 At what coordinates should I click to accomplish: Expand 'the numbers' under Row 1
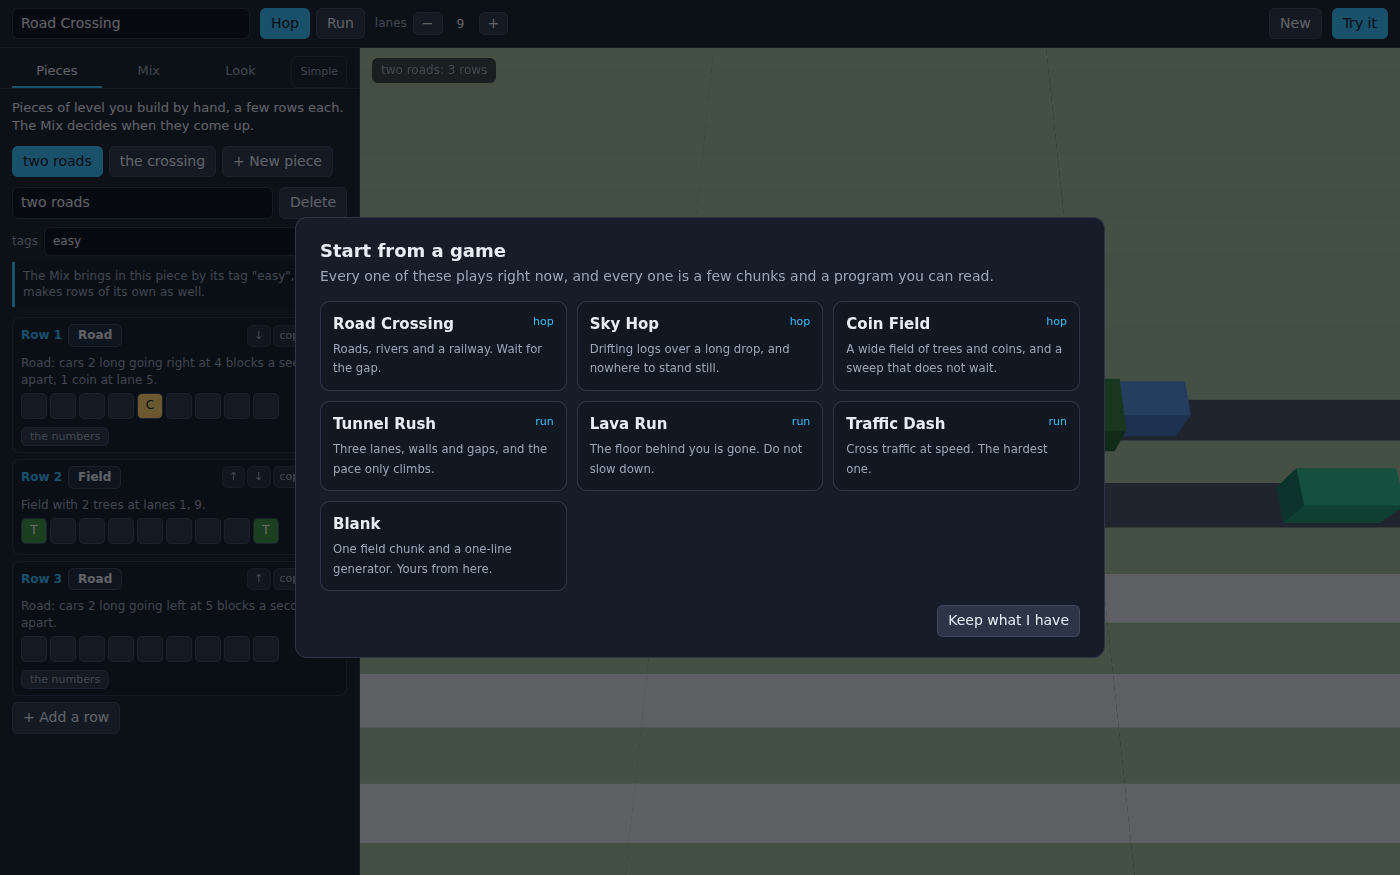tap(65, 437)
